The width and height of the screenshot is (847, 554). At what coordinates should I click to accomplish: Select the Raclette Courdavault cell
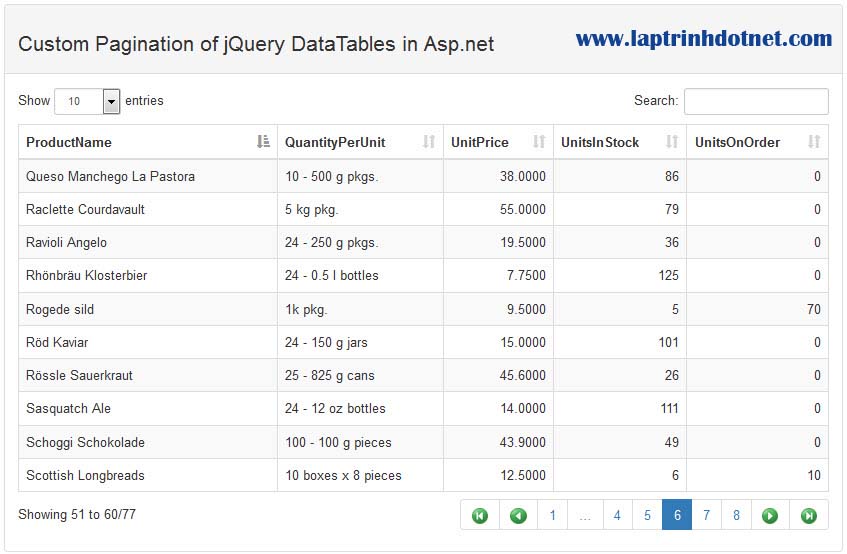(148, 209)
